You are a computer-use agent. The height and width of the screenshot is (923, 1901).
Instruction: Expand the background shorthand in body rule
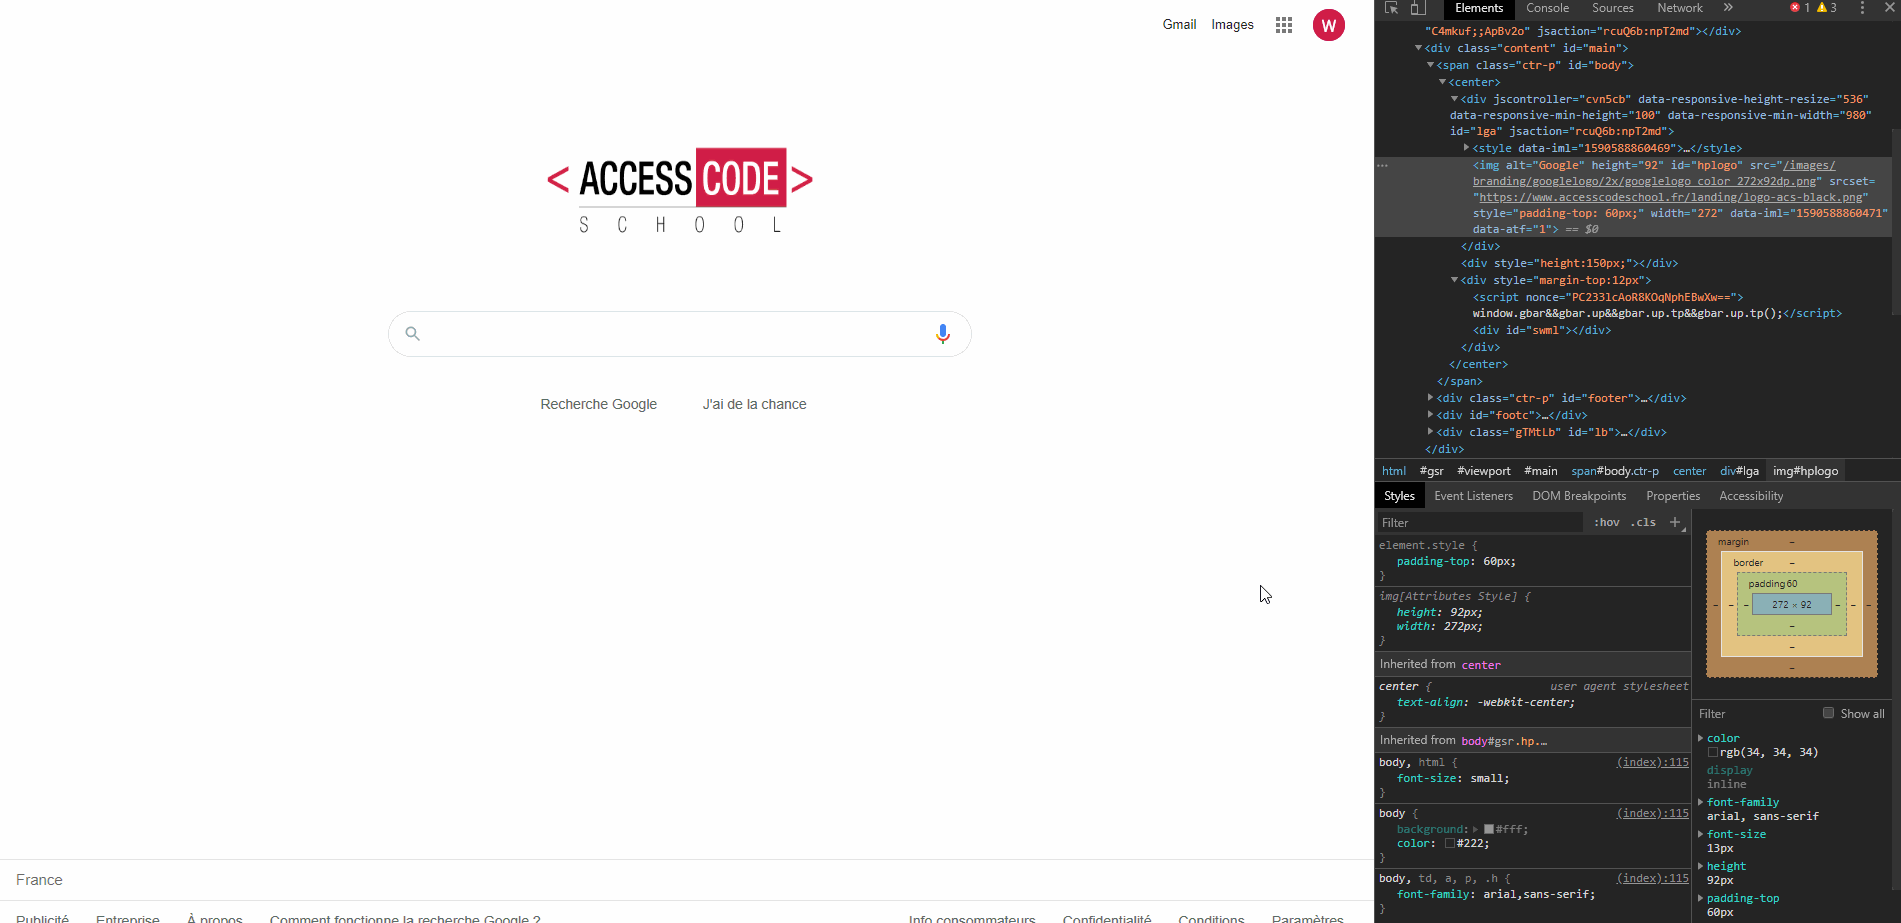1476,829
